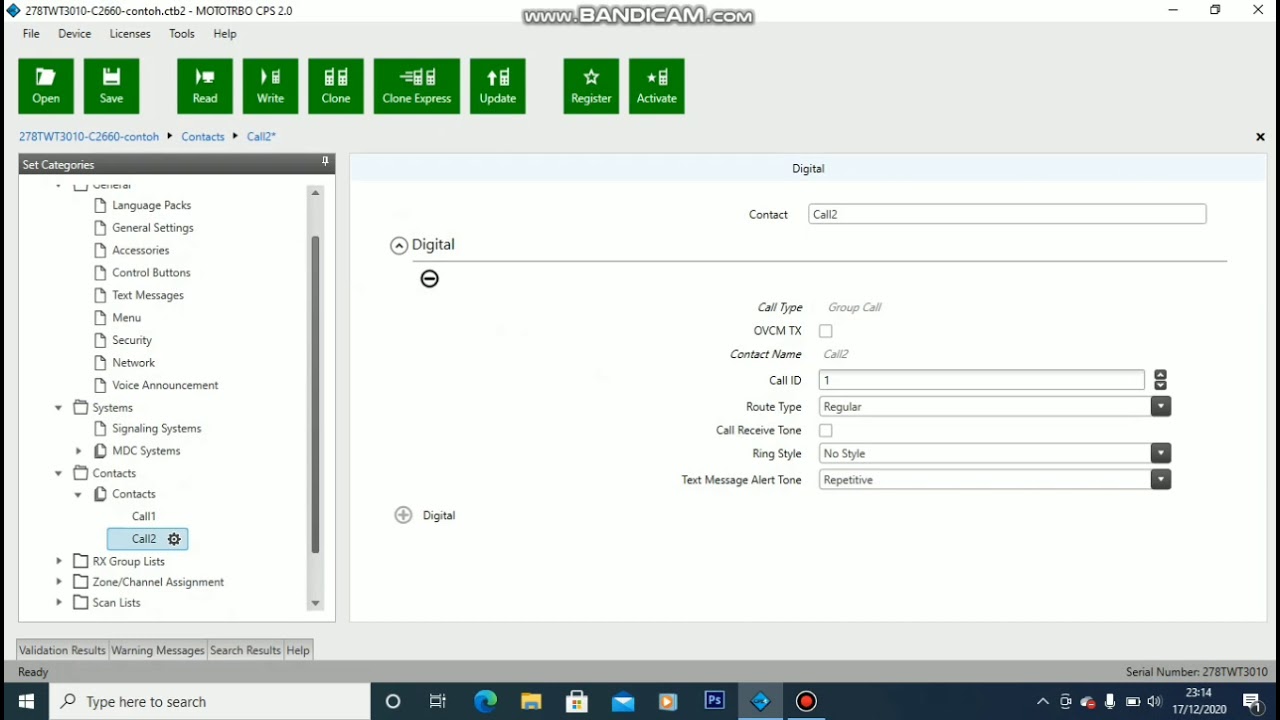Click the gear icon beside Call2

[x=174, y=539]
